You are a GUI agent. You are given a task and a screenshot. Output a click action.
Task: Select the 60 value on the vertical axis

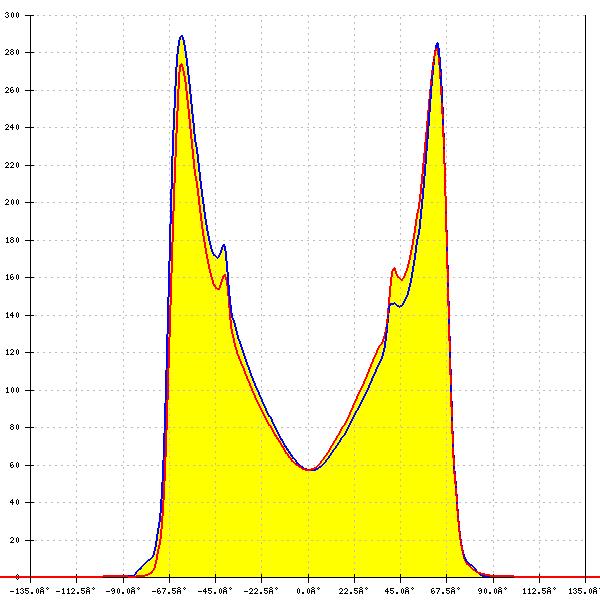coord(15,465)
